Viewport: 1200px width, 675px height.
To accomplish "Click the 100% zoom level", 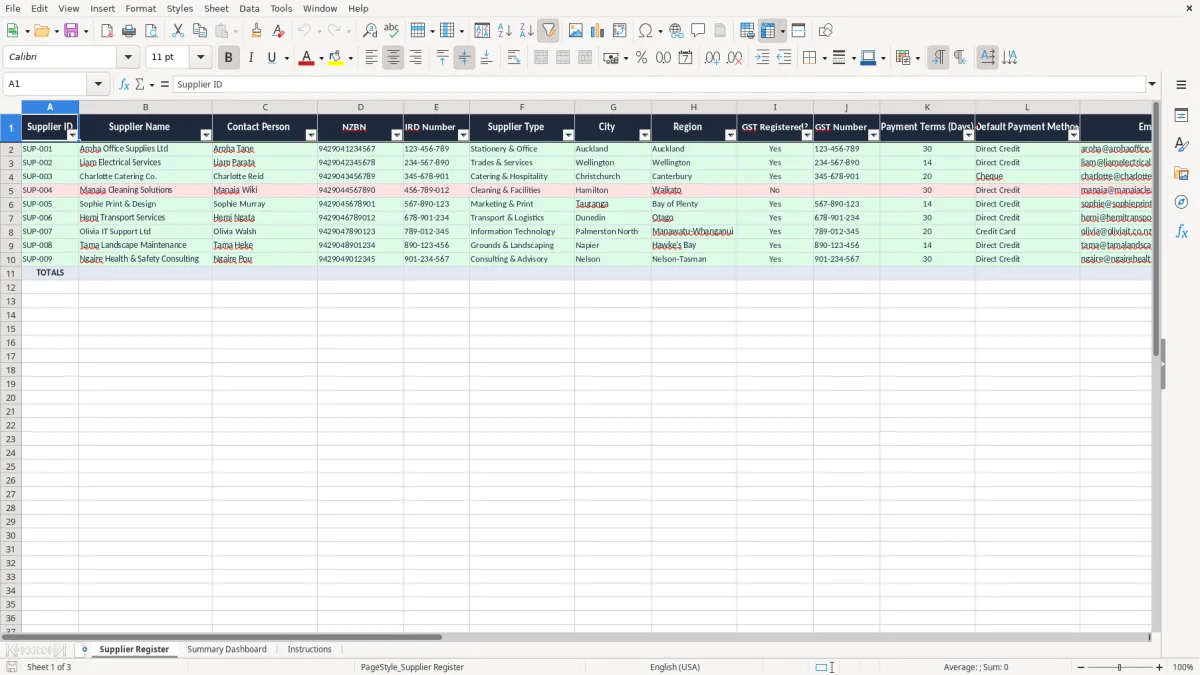I will [x=1183, y=667].
